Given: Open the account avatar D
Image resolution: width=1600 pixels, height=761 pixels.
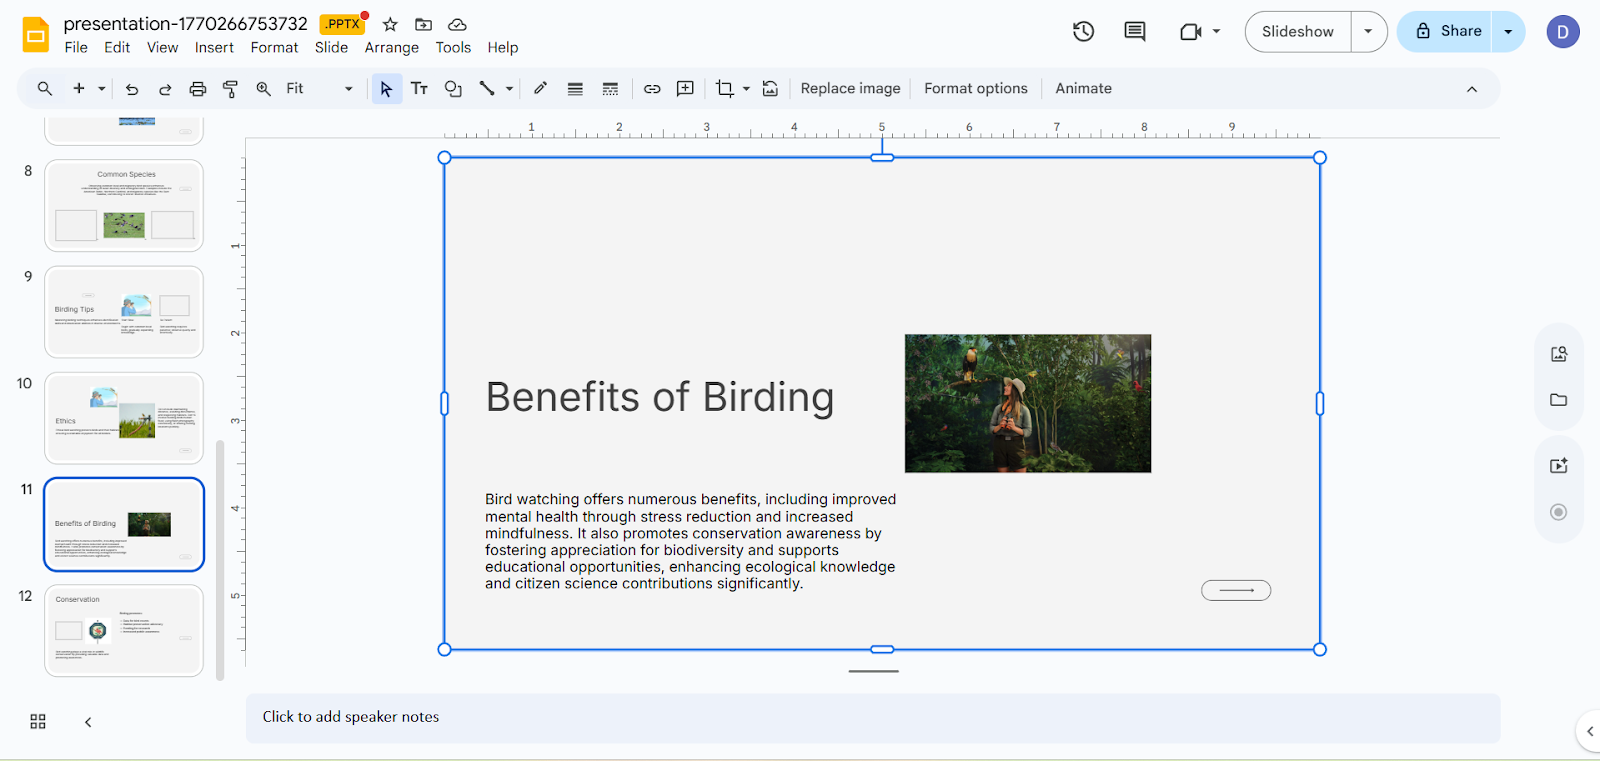Looking at the screenshot, I should pyautogui.click(x=1563, y=32).
